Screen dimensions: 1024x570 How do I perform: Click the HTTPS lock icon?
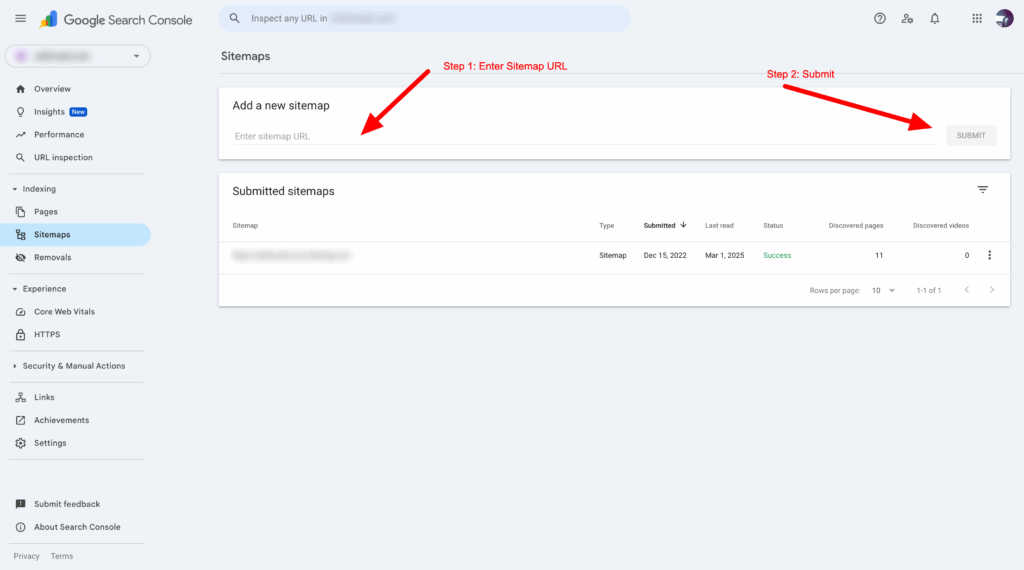[x=20, y=334]
